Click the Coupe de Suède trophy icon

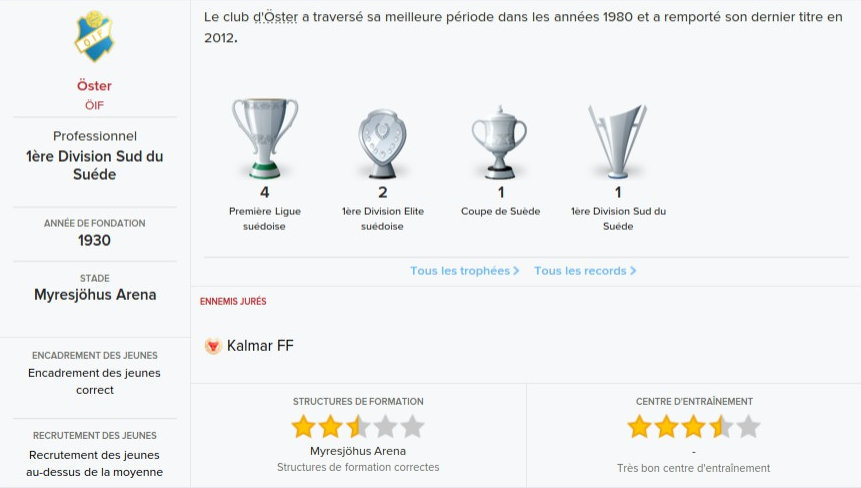click(x=499, y=140)
